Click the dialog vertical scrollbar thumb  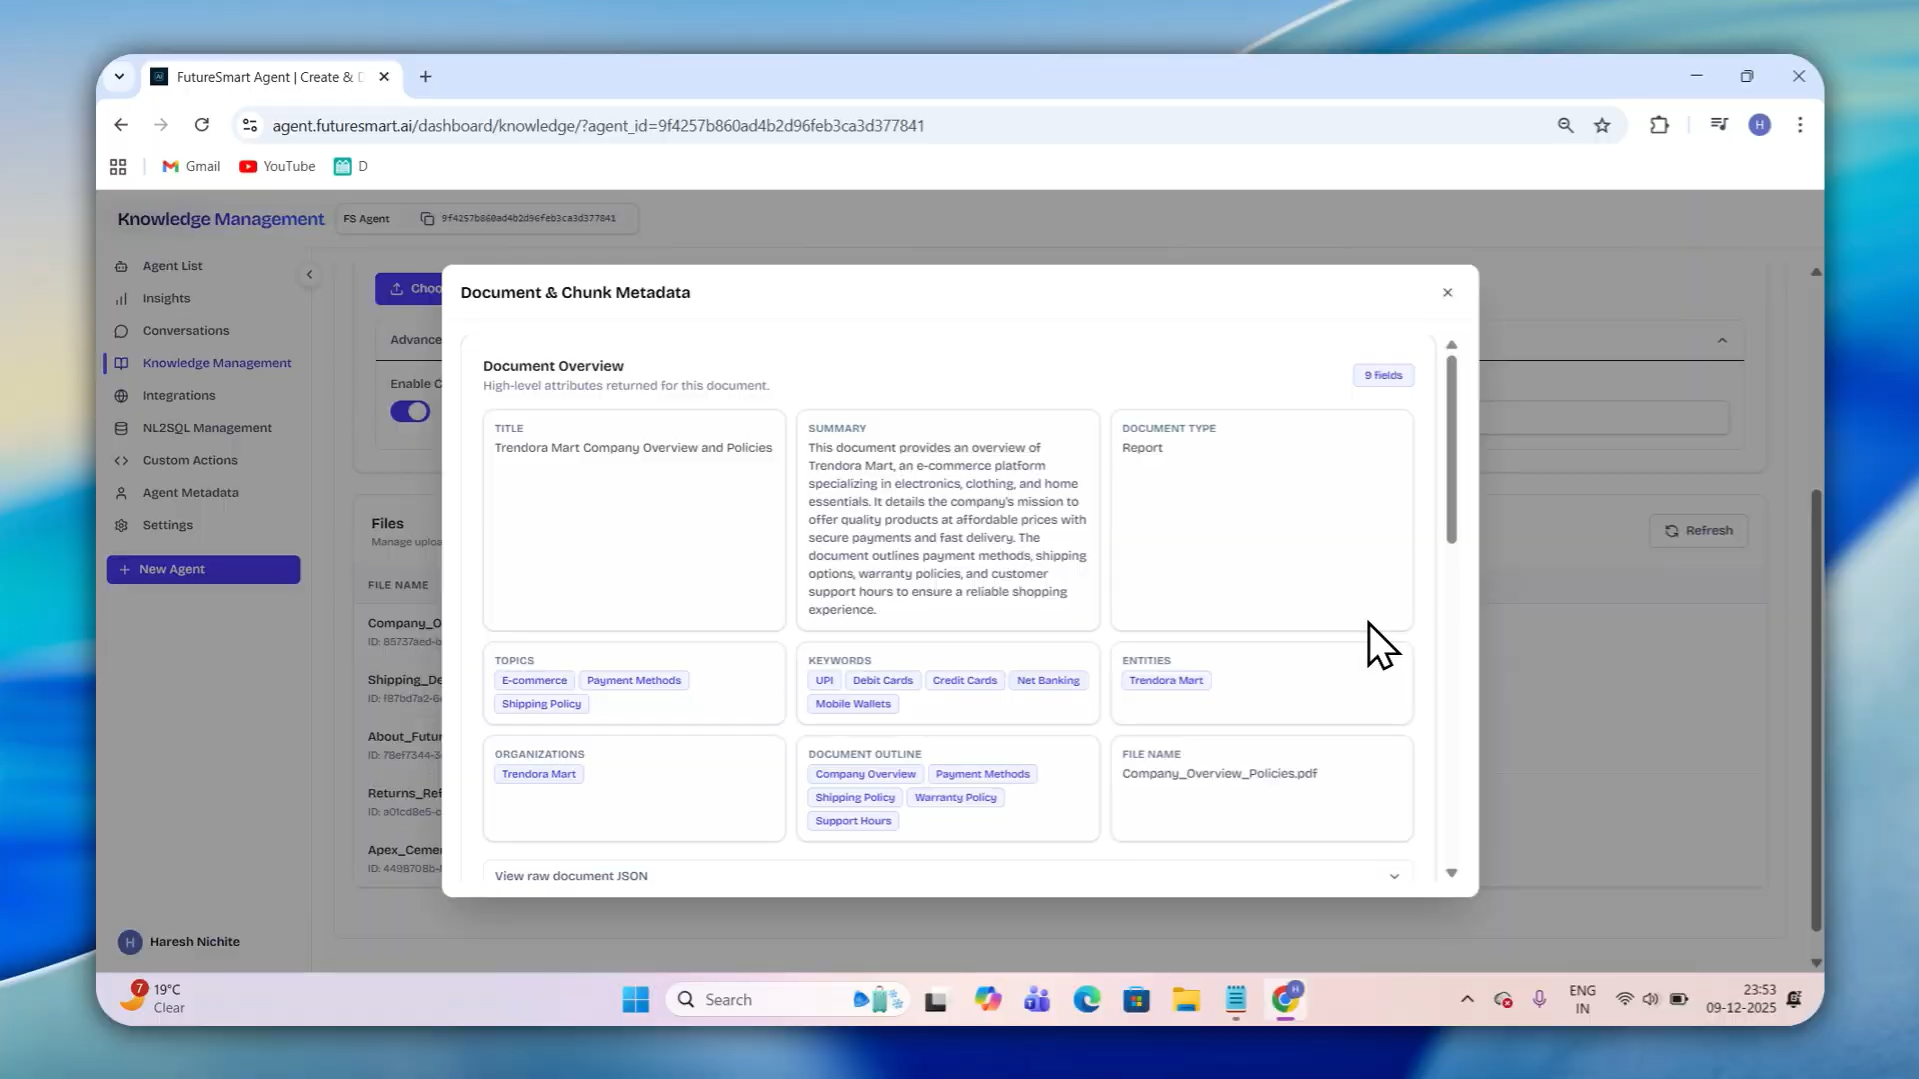[1451, 450]
